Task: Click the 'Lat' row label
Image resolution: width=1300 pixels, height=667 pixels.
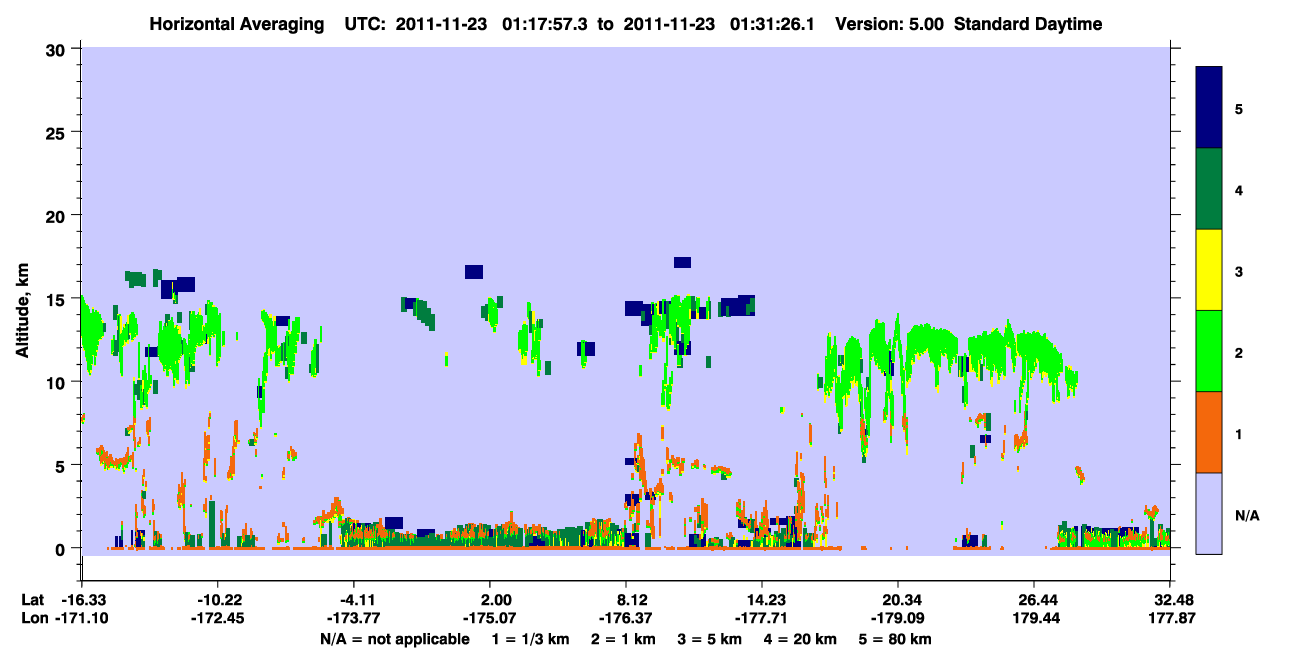Action: coord(33,600)
